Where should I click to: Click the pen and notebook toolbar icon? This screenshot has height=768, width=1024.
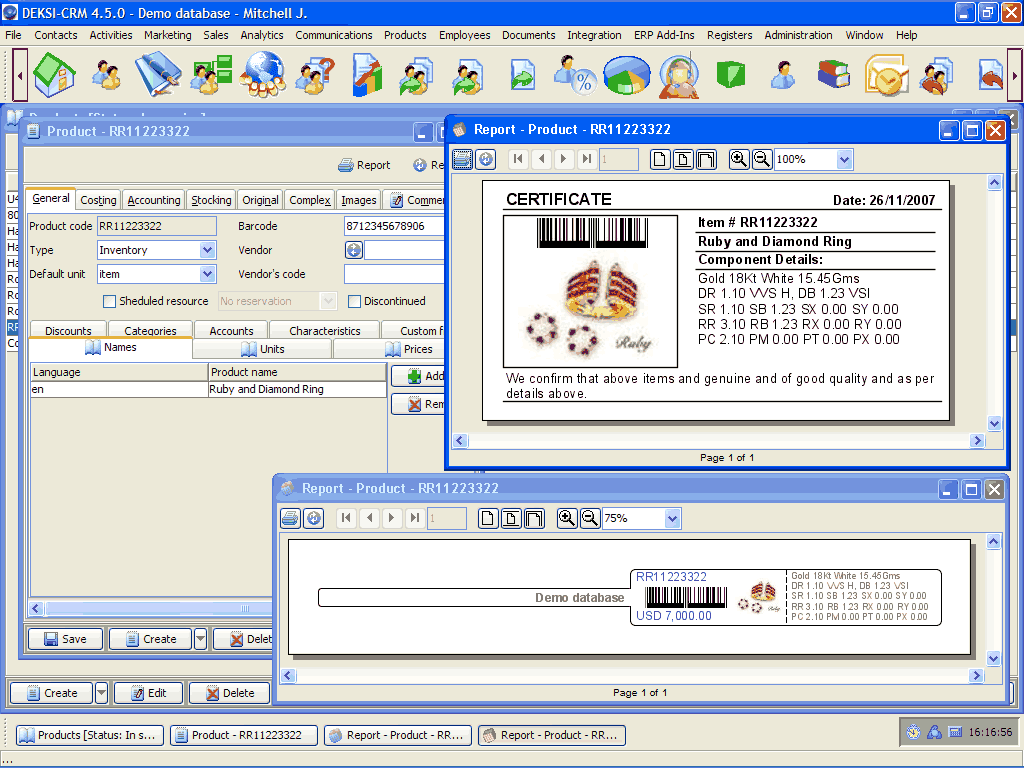tap(158, 74)
